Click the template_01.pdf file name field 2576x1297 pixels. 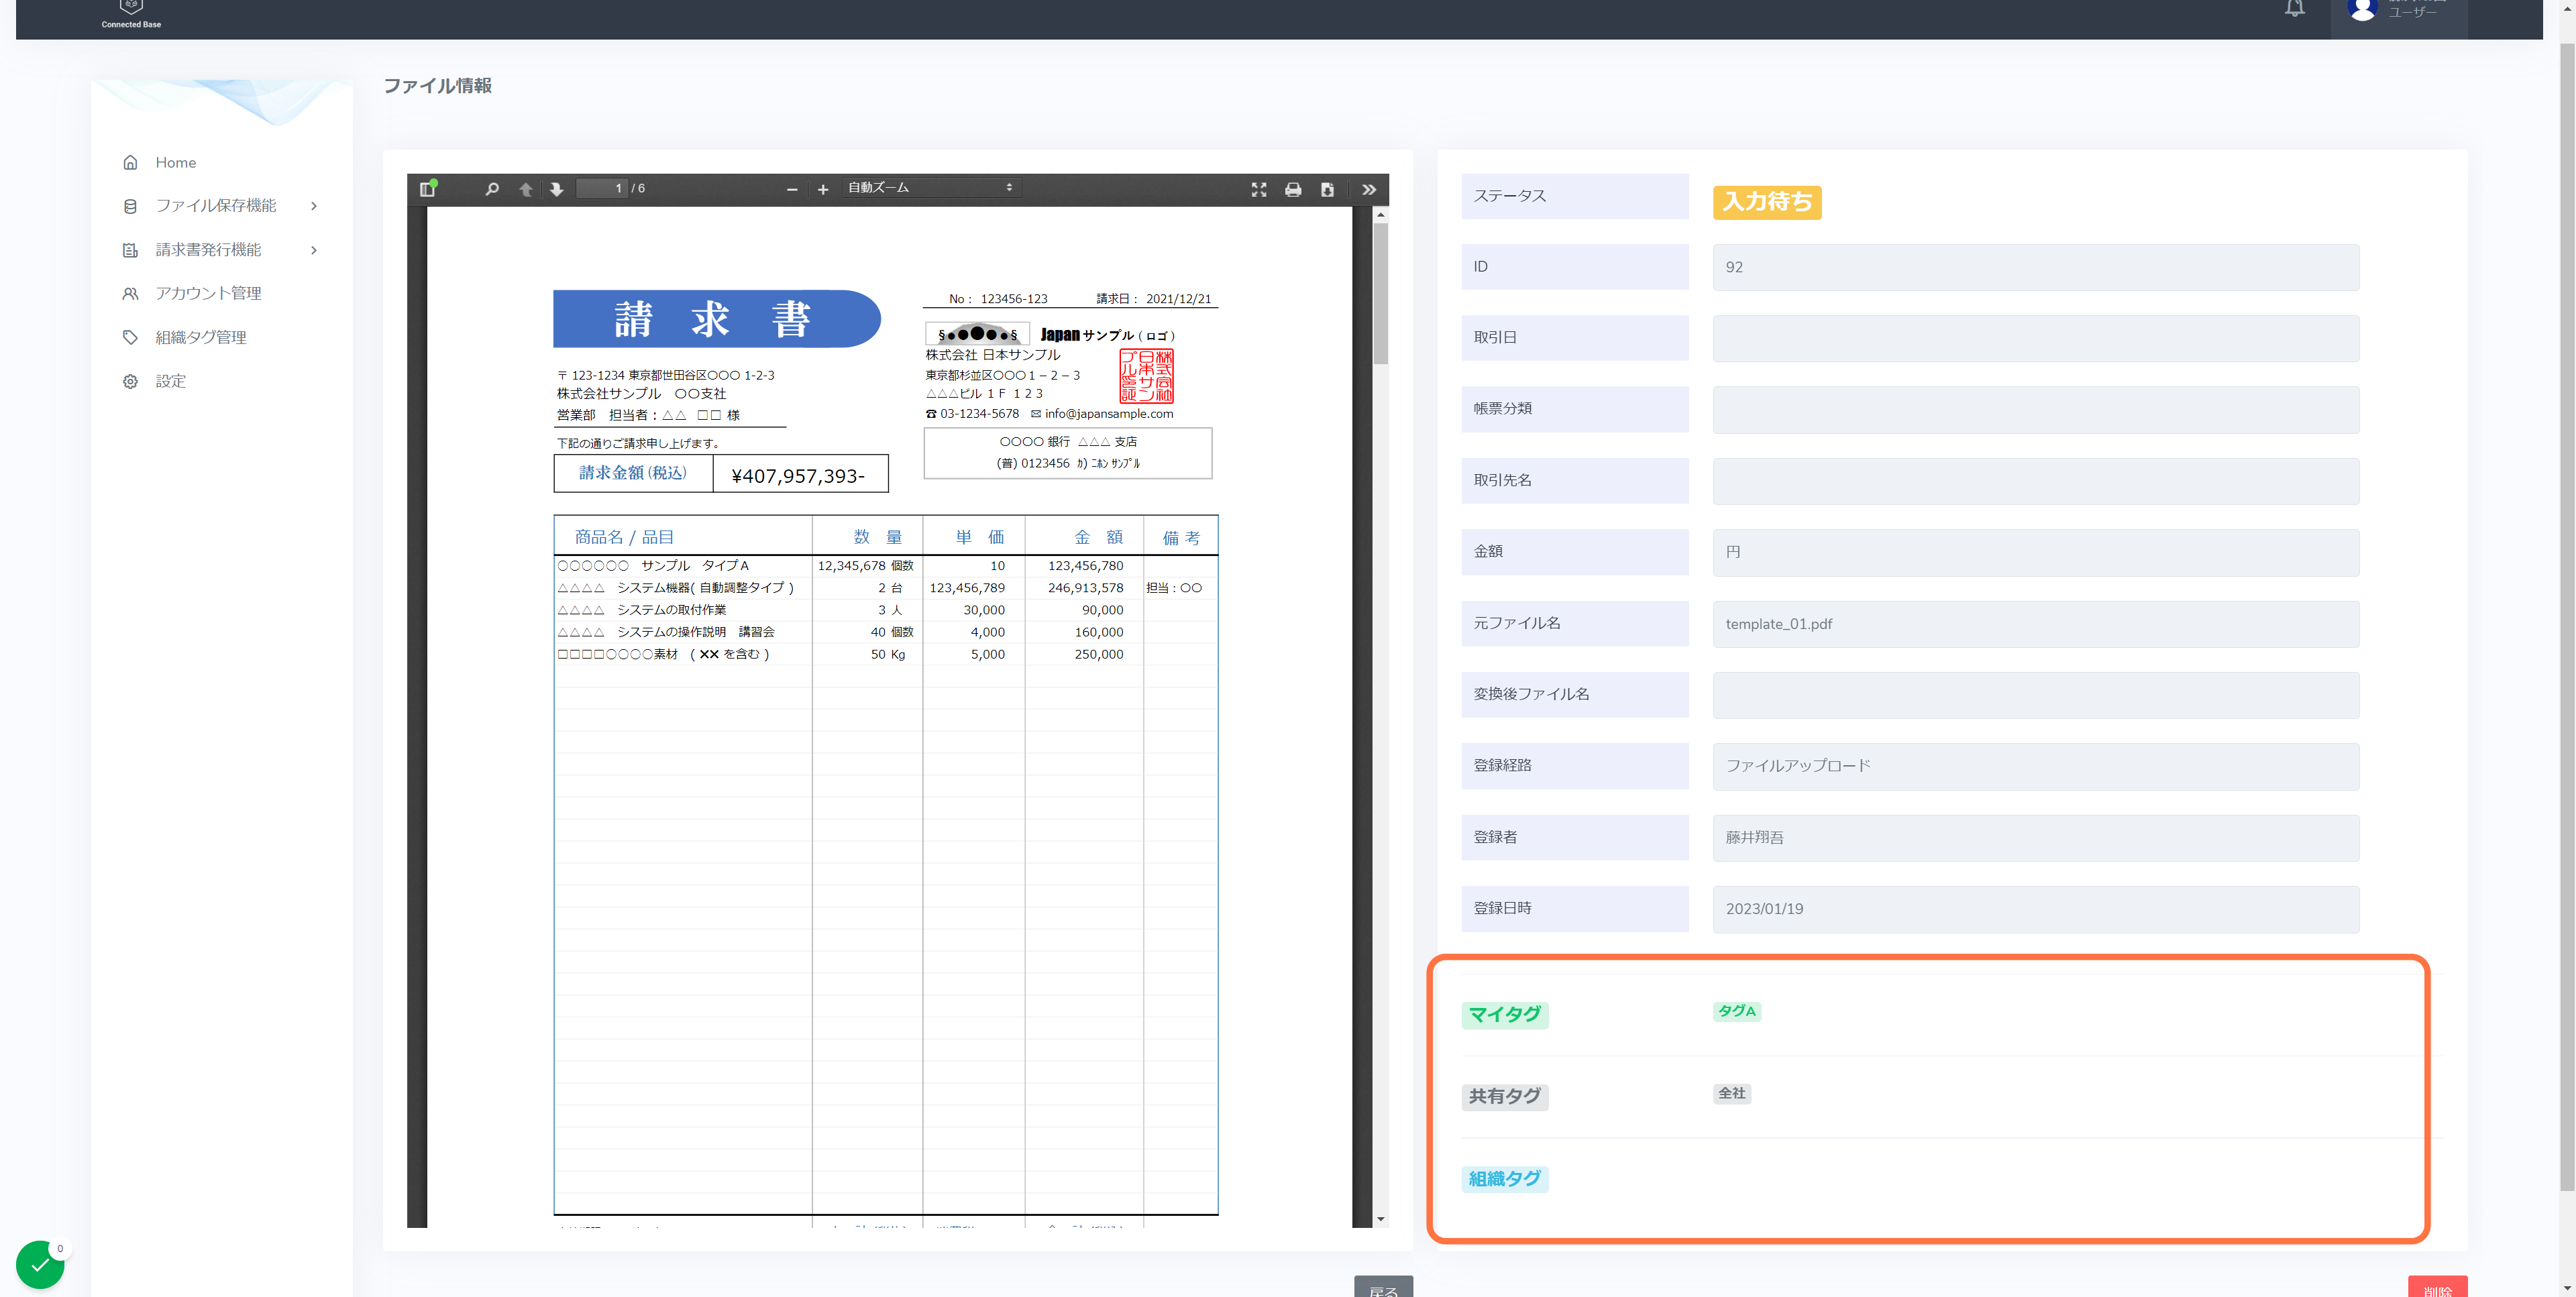point(2035,624)
